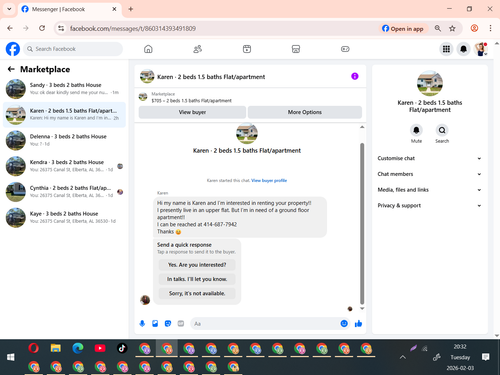Open the account profile picture menu
500x375 pixels.
tap(481, 49)
